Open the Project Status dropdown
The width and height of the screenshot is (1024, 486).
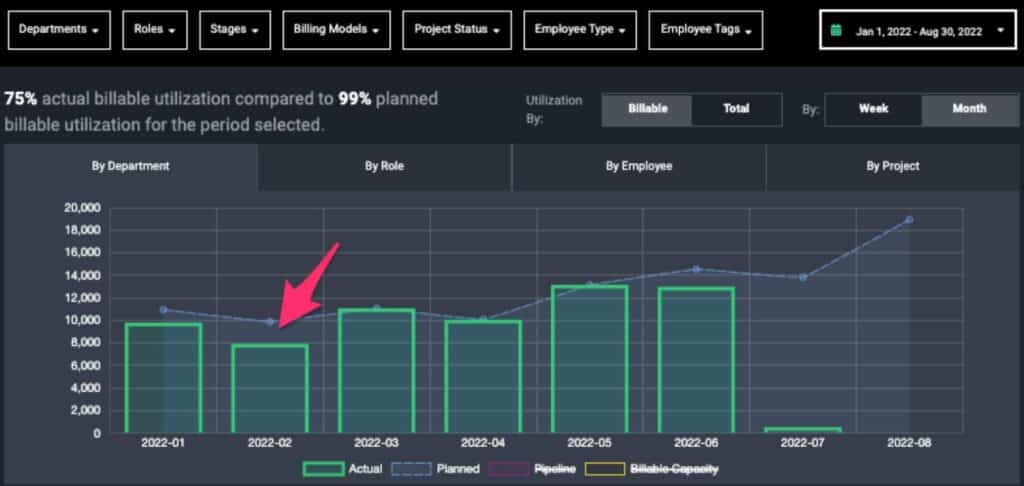(457, 30)
